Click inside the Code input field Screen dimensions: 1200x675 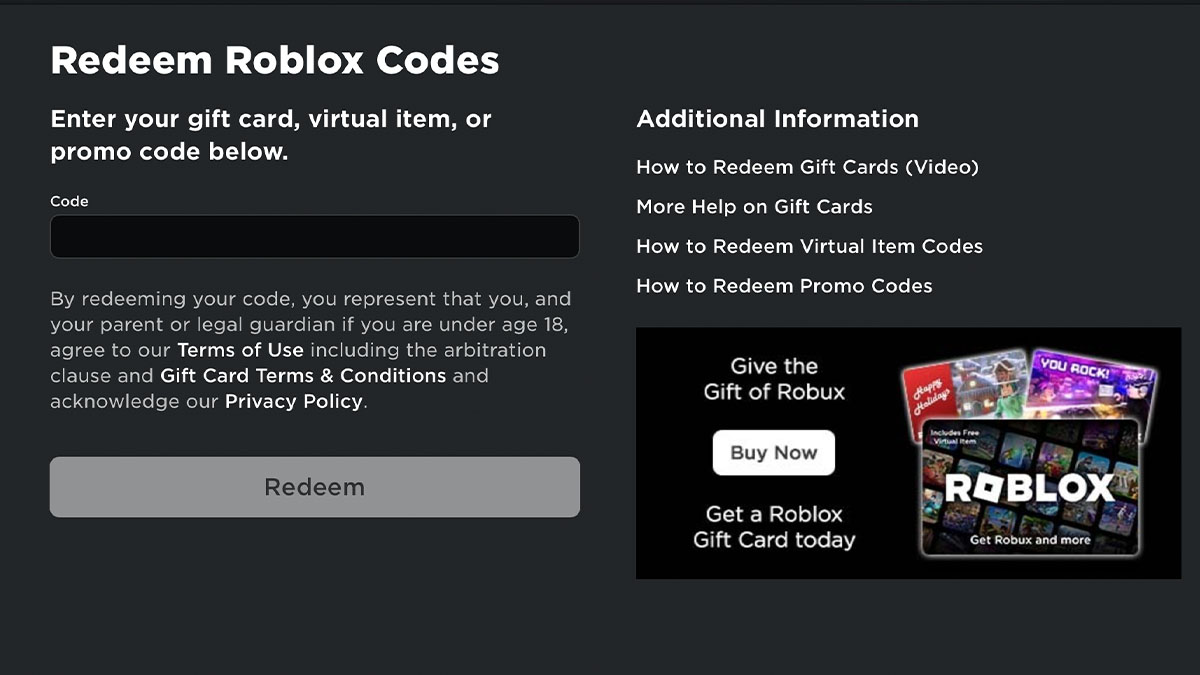[314, 236]
